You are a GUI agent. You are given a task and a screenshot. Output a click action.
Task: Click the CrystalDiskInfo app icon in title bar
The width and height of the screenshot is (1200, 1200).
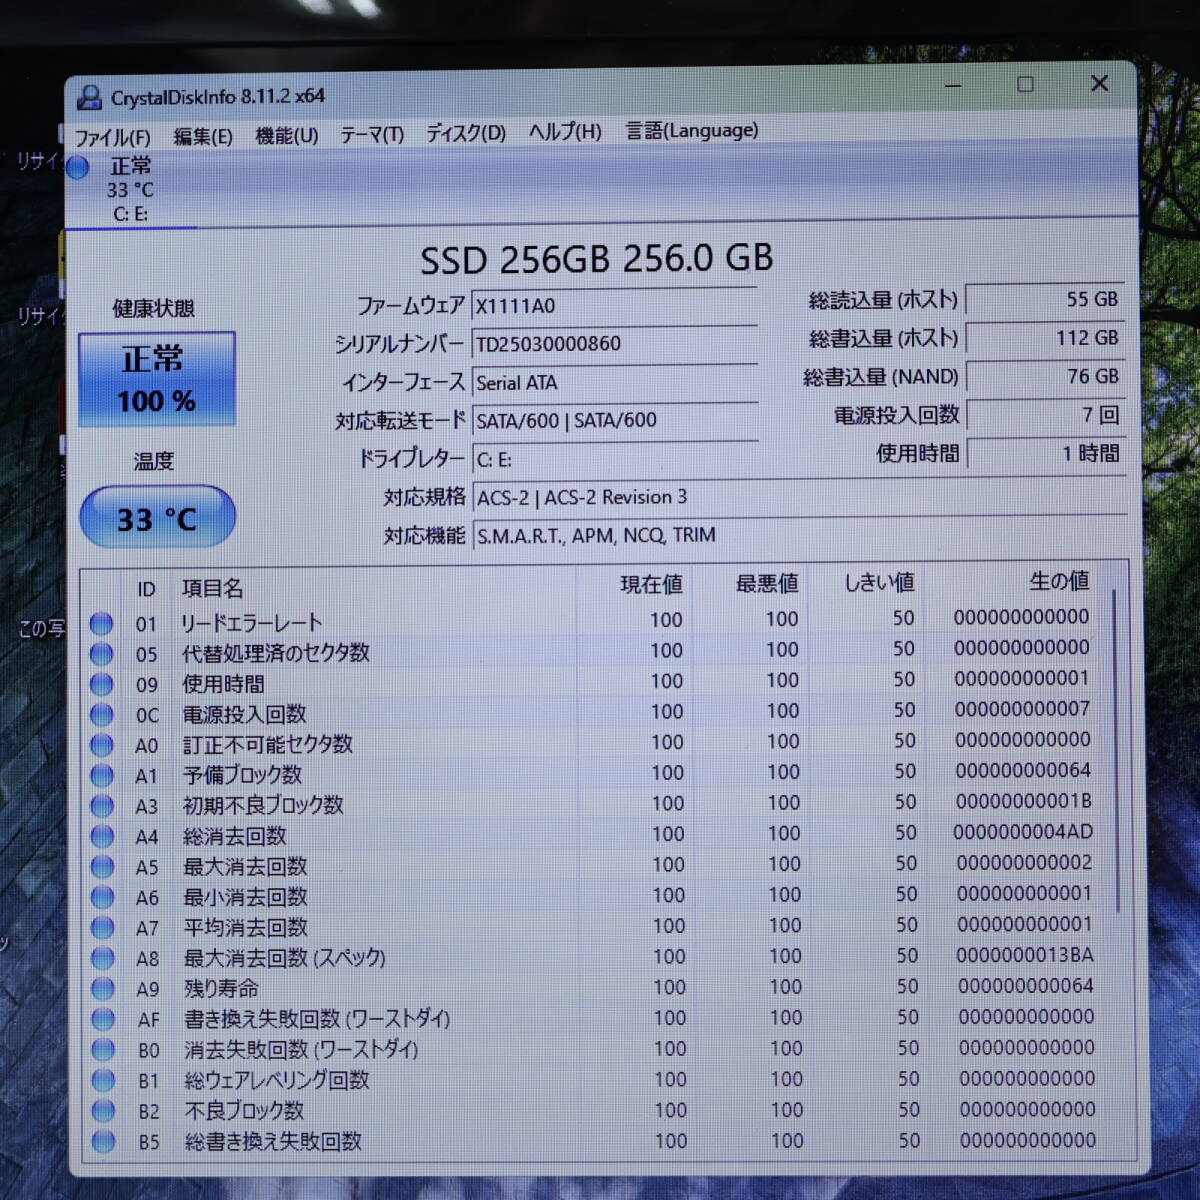click(90, 97)
